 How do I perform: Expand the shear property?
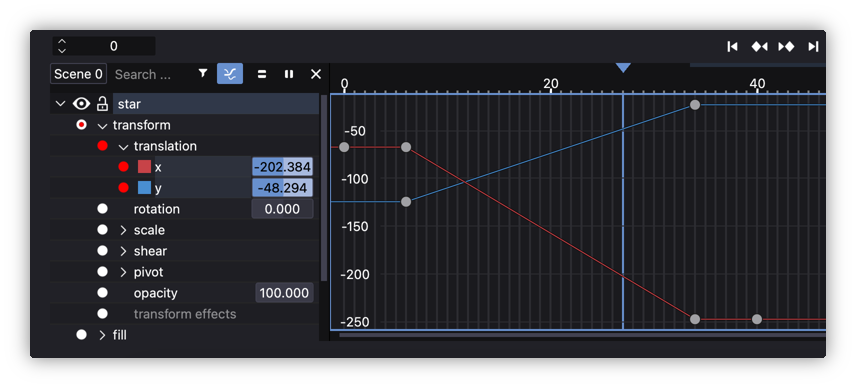tap(123, 251)
